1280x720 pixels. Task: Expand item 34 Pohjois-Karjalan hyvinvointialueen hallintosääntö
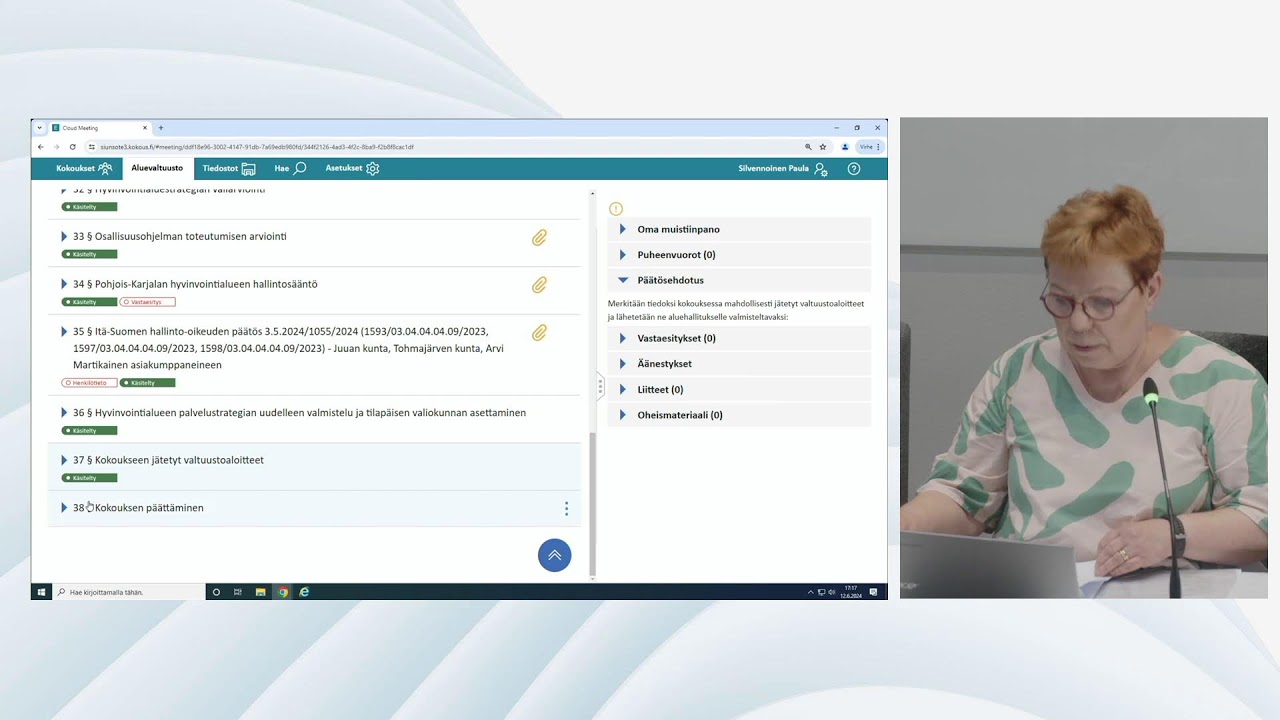[x=65, y=284]
